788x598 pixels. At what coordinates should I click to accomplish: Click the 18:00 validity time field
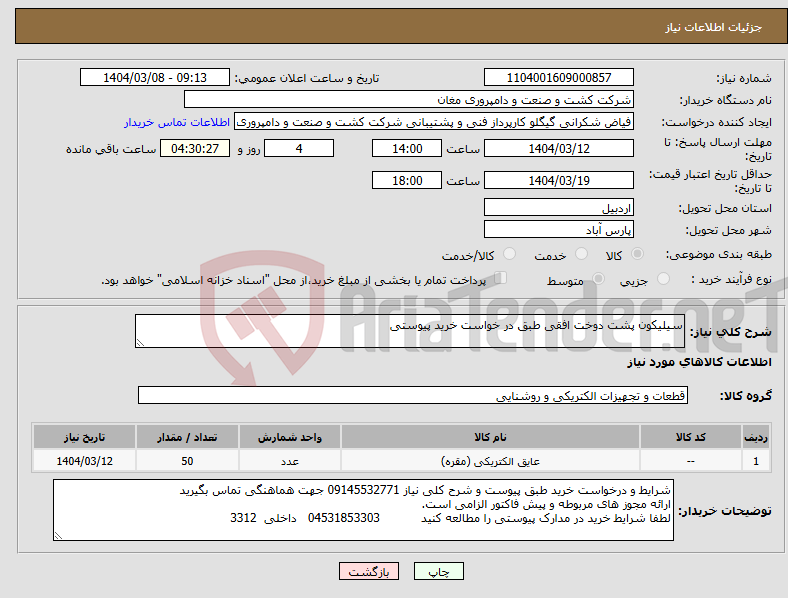pos(407,180)
